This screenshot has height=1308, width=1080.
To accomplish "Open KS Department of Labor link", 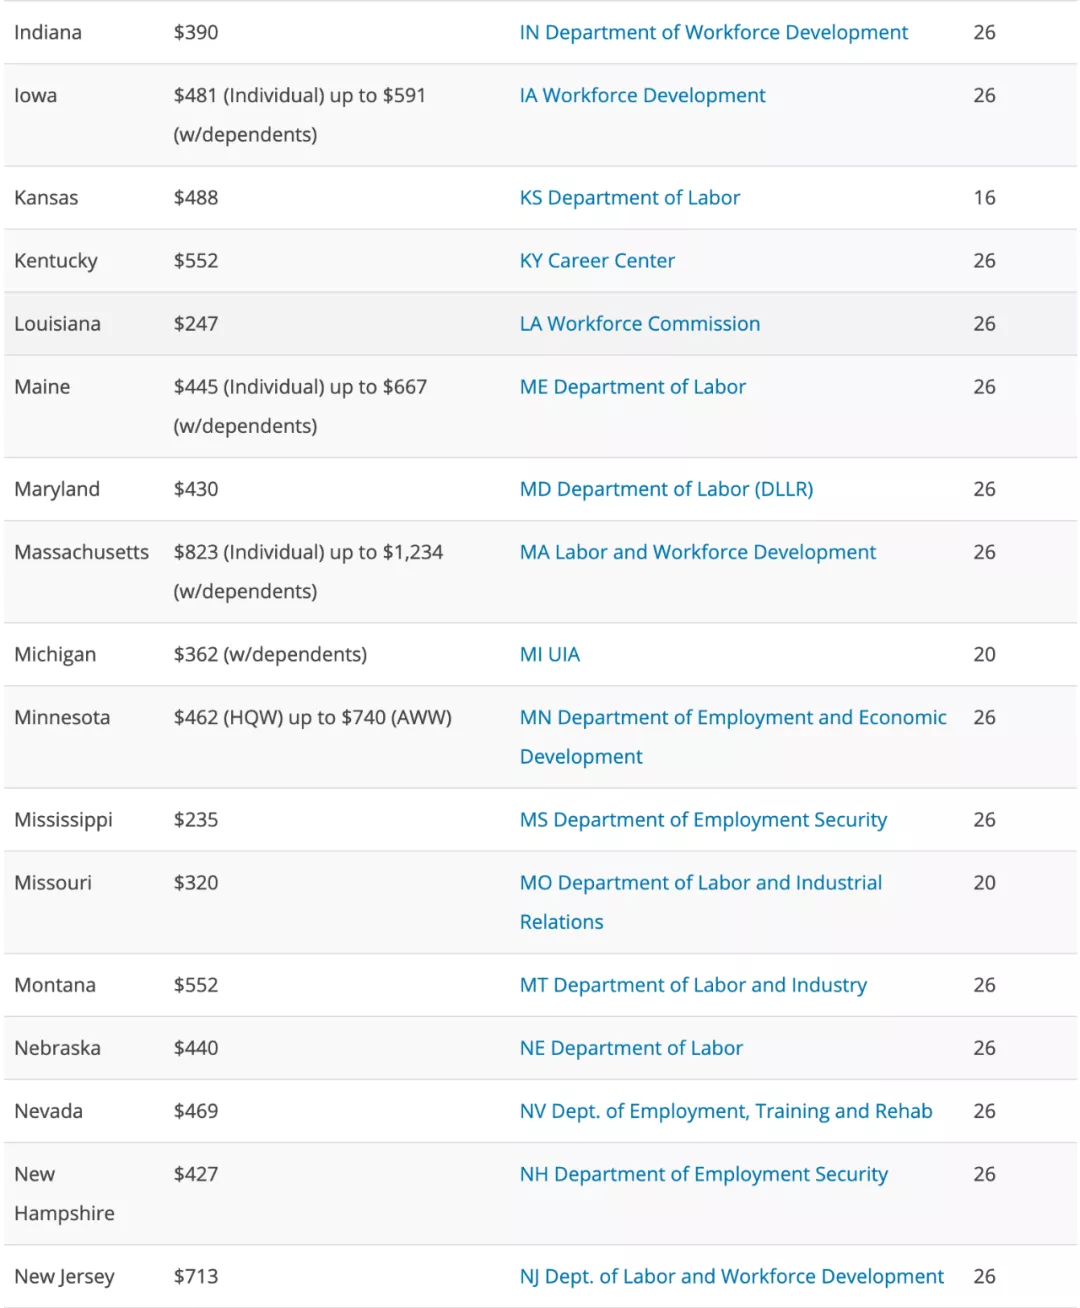I will (629, 197).
